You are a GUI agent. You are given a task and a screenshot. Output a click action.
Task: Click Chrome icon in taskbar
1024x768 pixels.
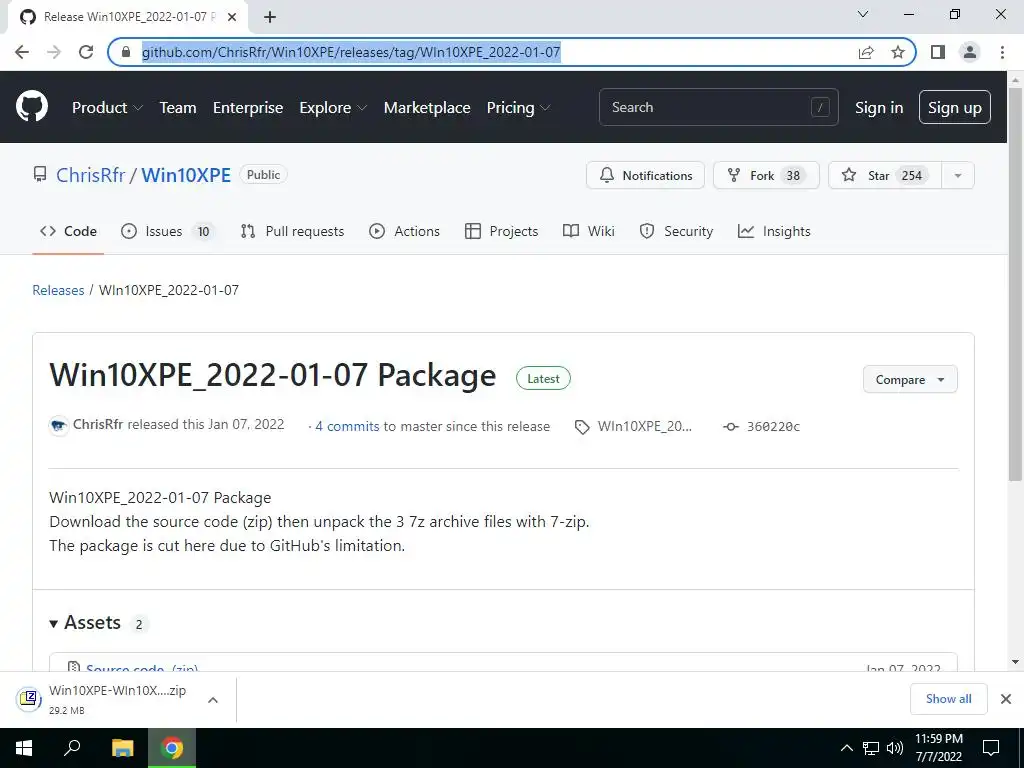click(172, 748)
